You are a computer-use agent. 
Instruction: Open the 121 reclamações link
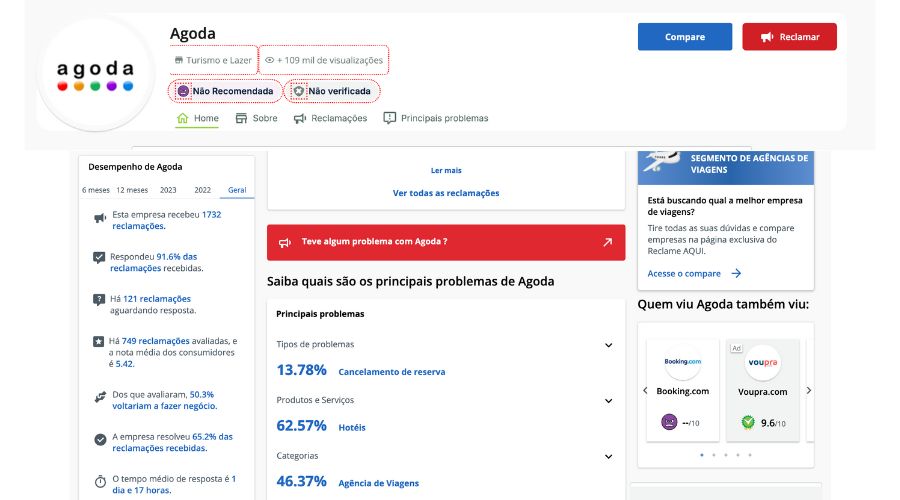pyautogui.click(x=157, y=299)
